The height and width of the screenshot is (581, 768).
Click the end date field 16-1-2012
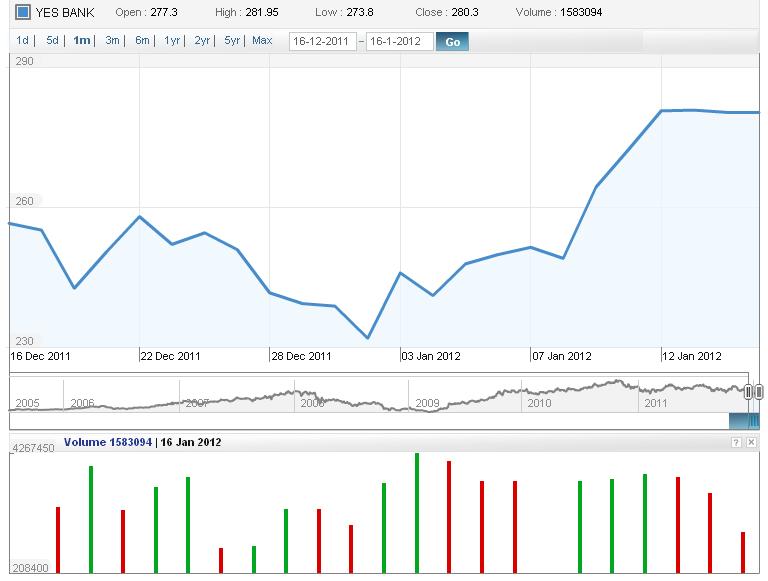[x=399, y=42]
